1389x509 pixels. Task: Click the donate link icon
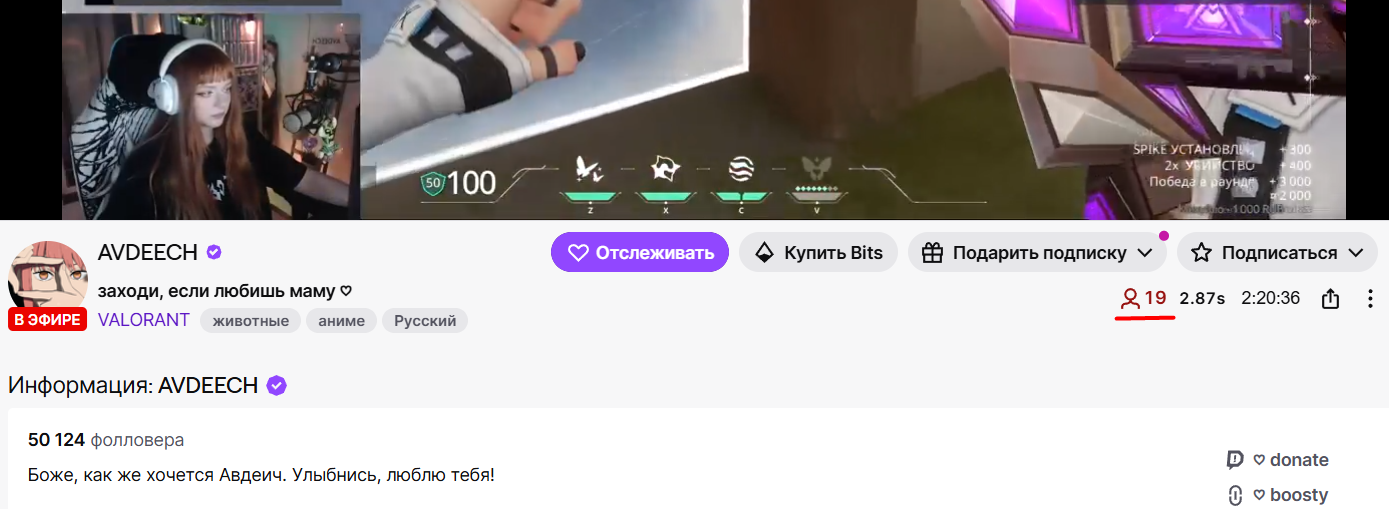[x=1235, y=460]
